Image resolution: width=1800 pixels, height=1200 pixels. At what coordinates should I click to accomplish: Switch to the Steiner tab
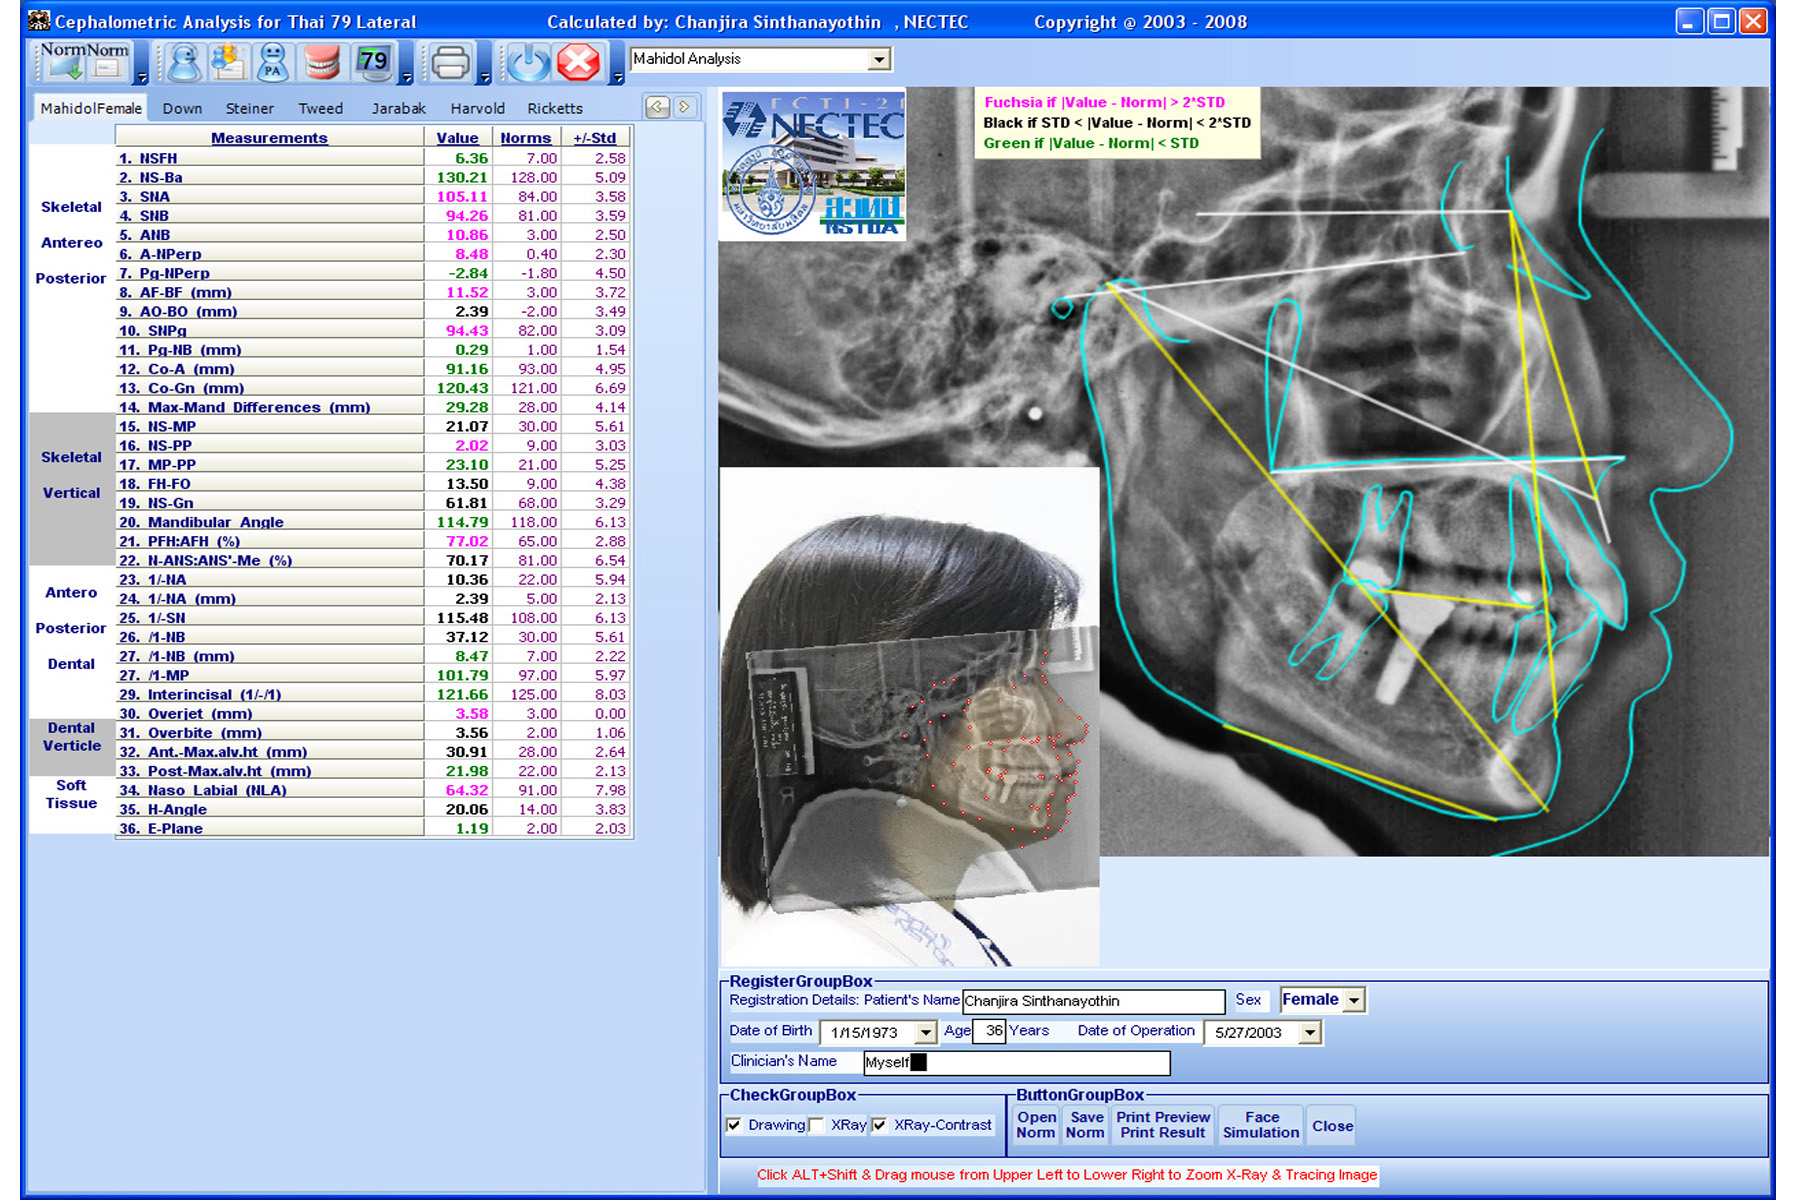click(x=249, y=108)
